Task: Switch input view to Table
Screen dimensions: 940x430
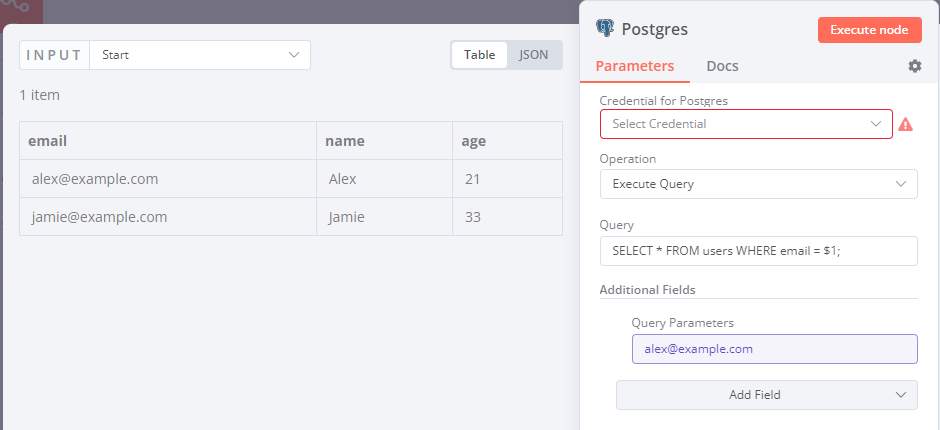Action: (479, 55)
